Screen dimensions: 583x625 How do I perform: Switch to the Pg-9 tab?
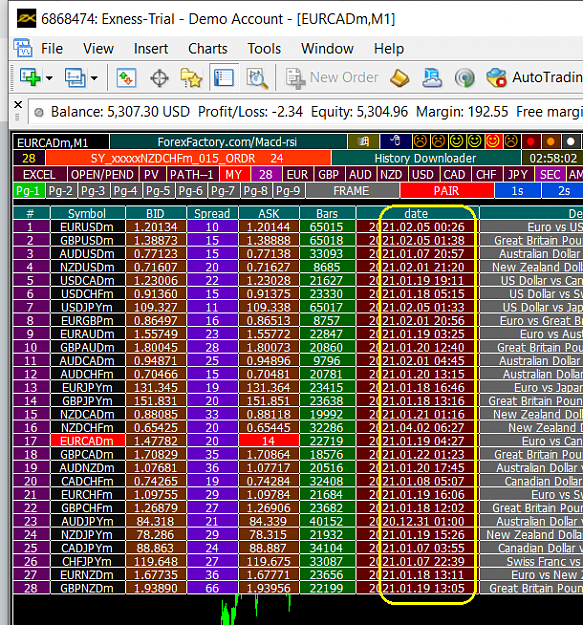pos(288,191)
